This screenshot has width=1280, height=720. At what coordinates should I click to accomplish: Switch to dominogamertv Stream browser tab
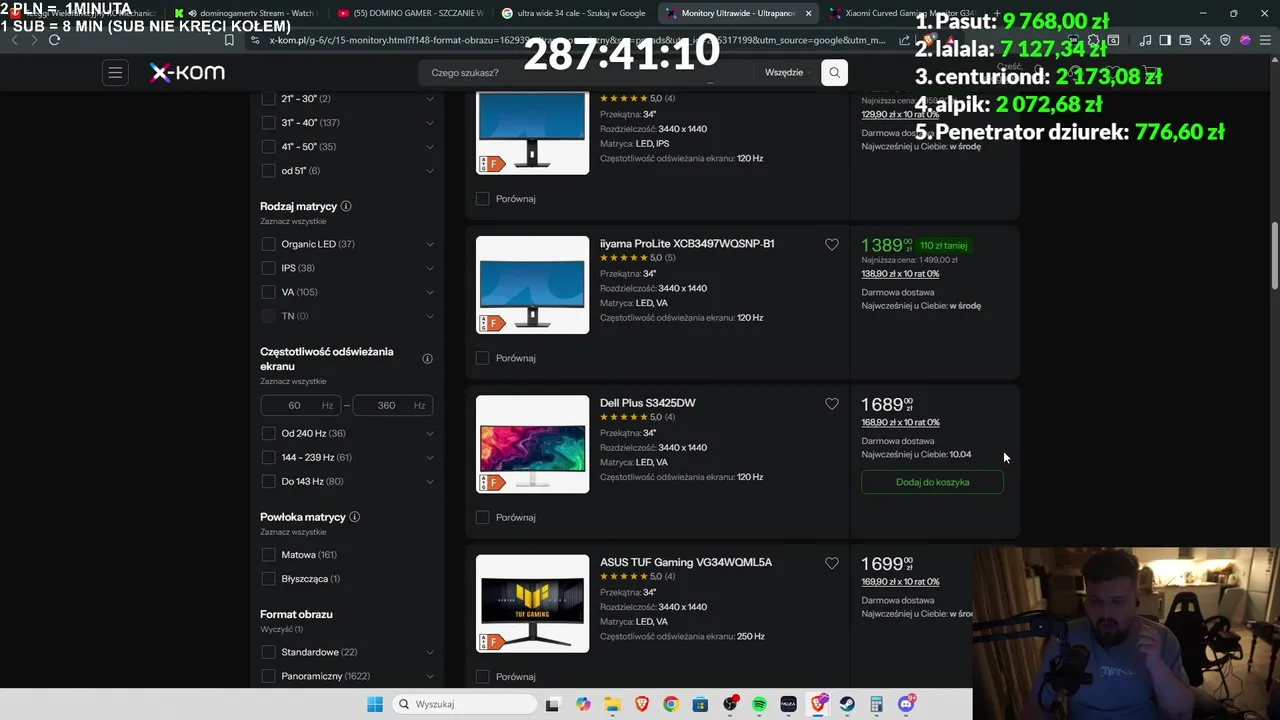[x=246, y=13]
